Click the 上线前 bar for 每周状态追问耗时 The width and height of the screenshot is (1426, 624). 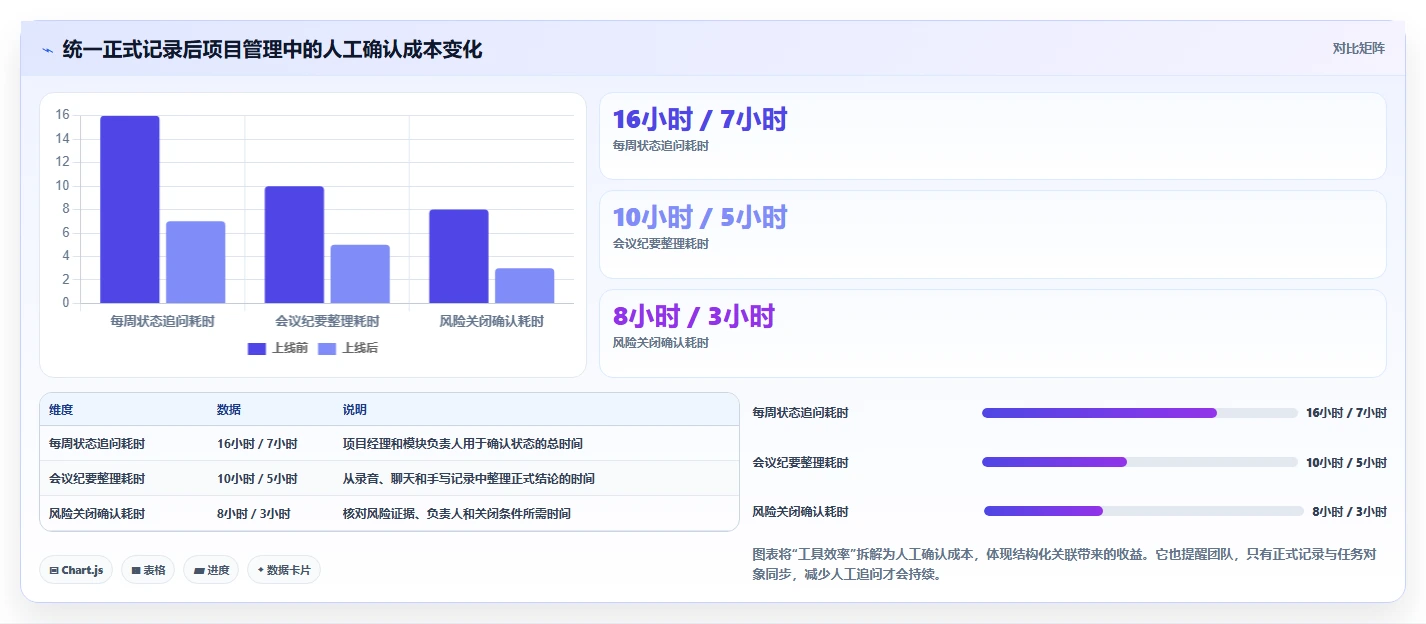click(130, 209)
